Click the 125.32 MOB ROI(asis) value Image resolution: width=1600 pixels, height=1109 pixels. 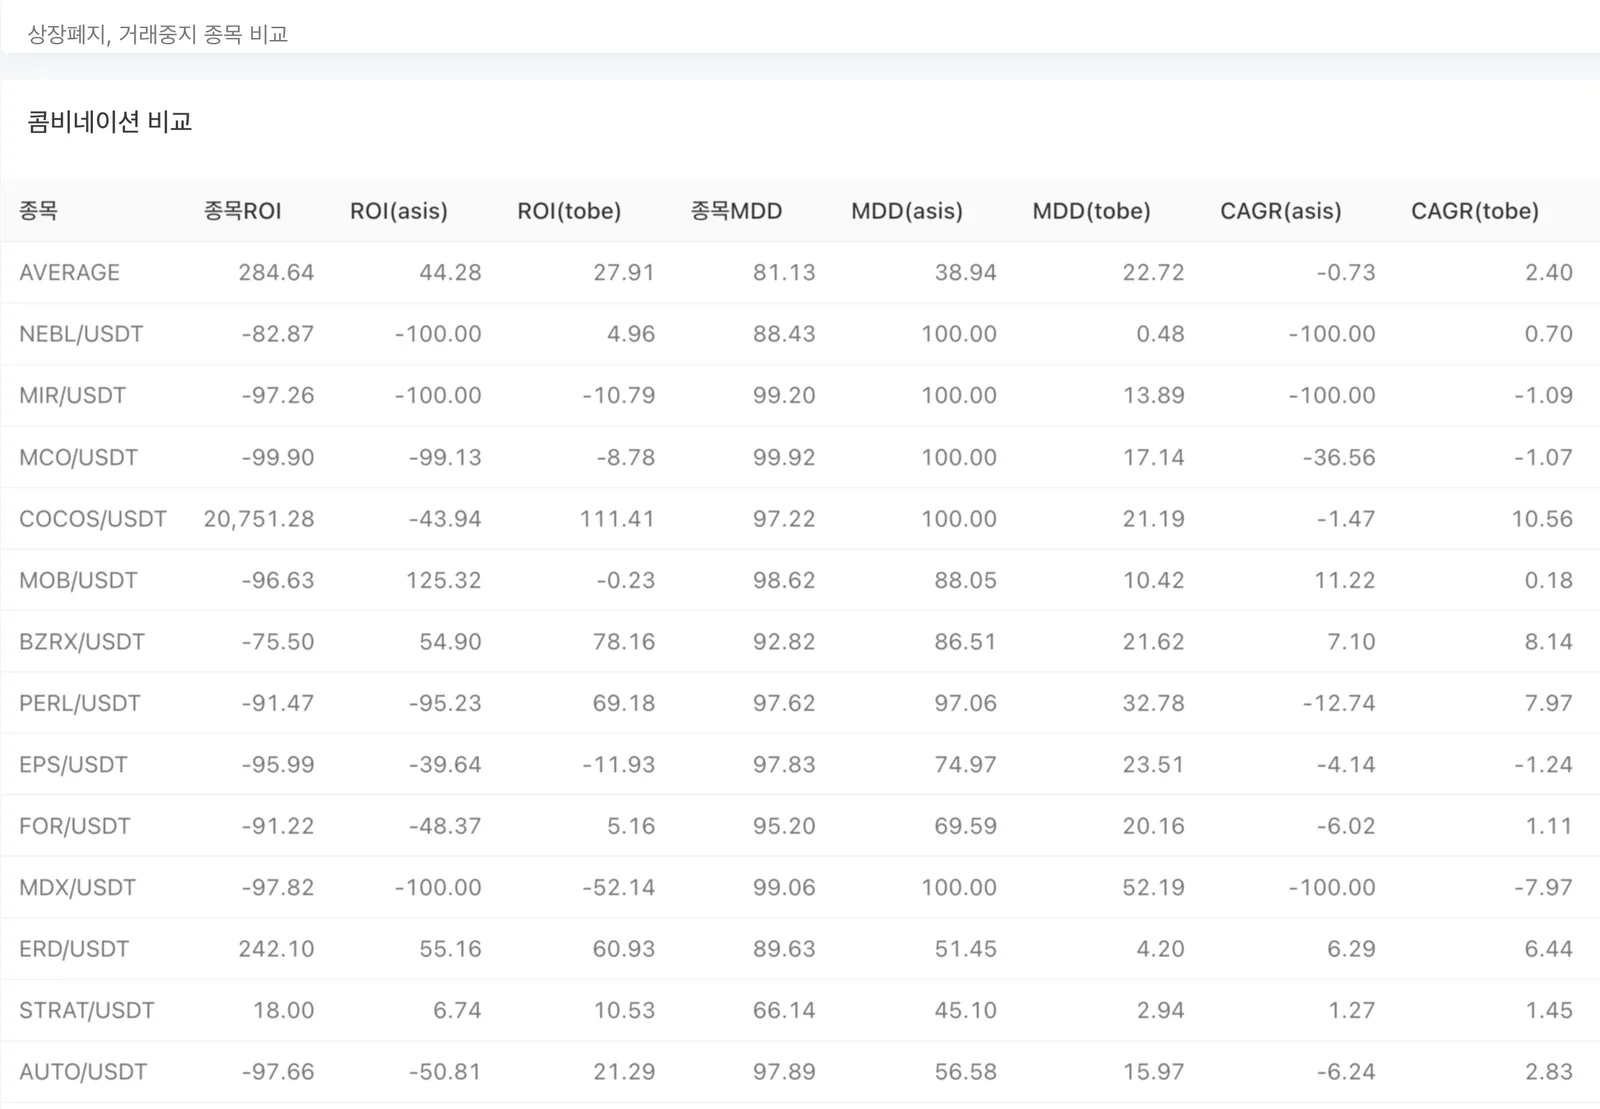click(443, 580)
